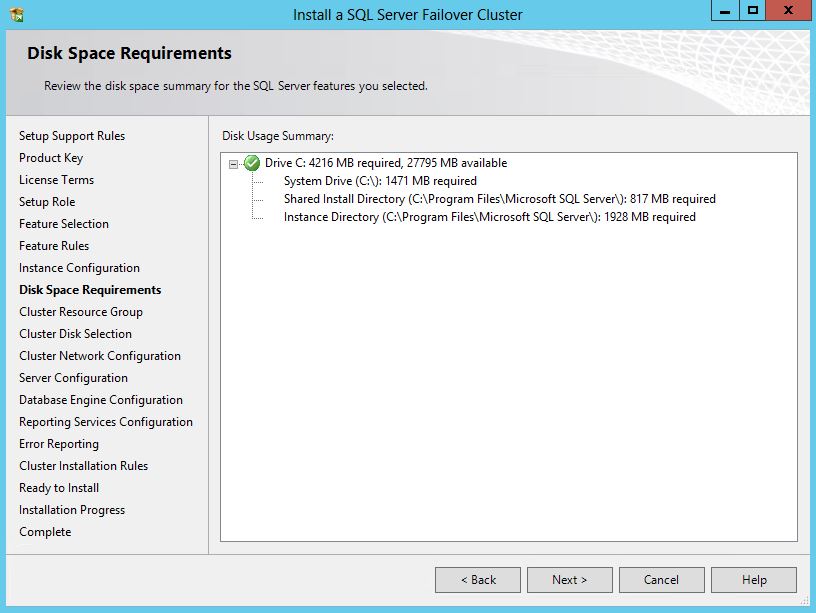Viewport: 816px width, 613px height.
Task: Select the Server Configuration step
Action: [73, 378]
